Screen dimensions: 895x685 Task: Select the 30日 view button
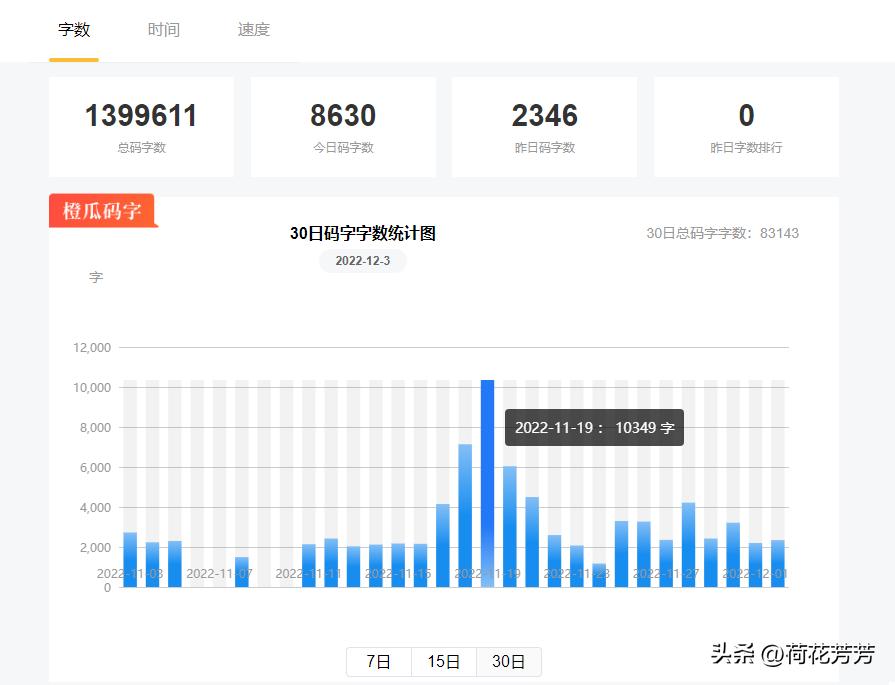click(509, 661)
